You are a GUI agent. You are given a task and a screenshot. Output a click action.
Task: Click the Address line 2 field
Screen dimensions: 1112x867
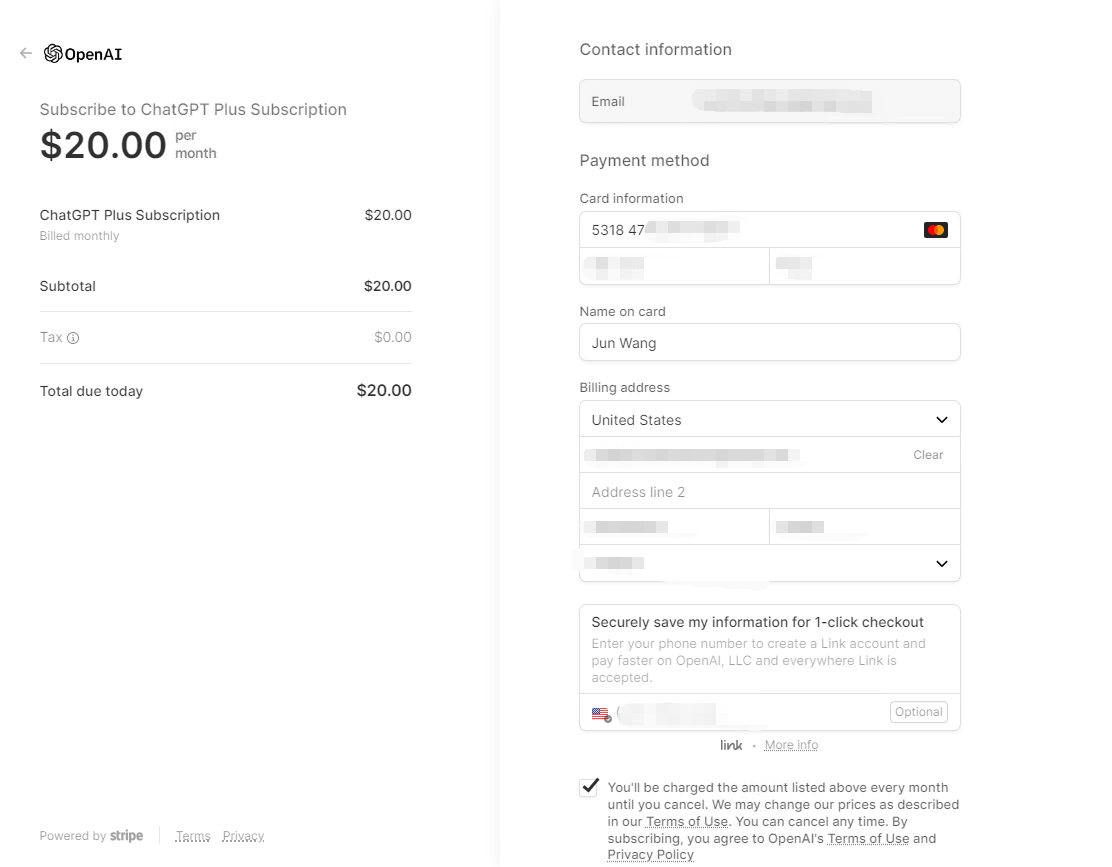(769, 492)
